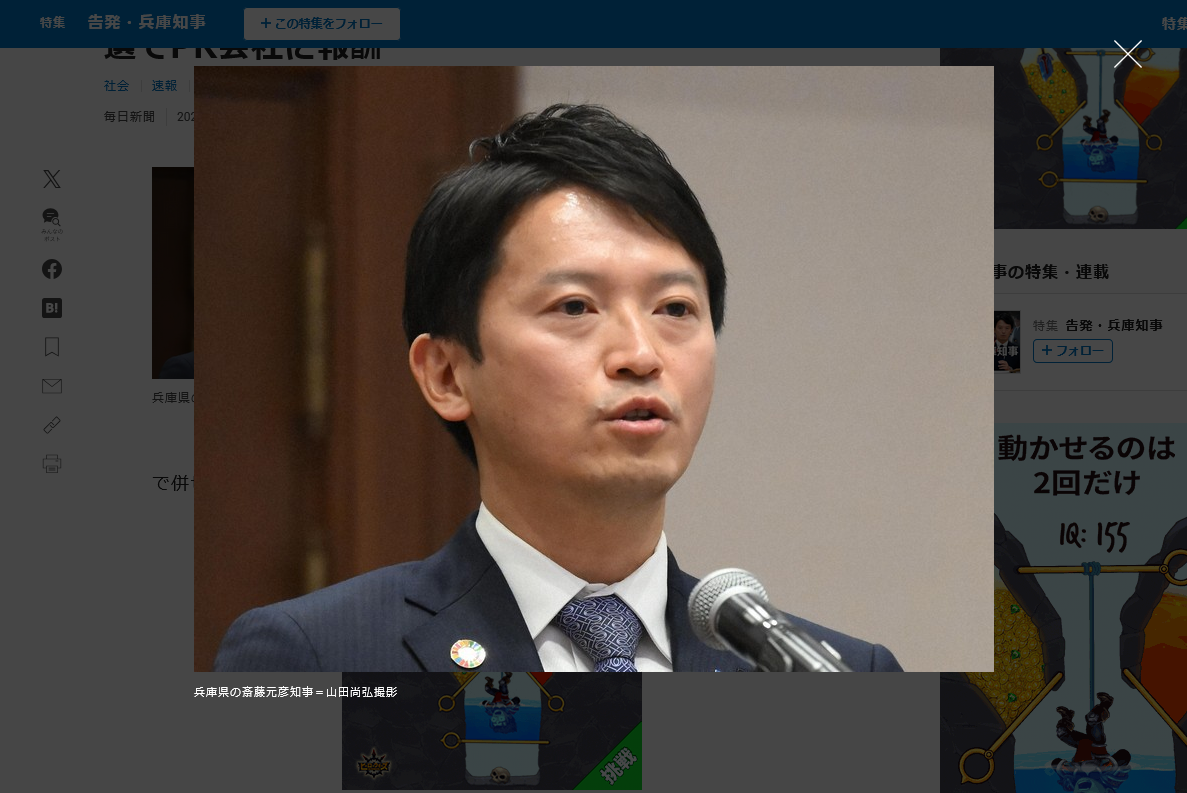Open the sidebar feature thumbnail of the governor
This screenshot has width=1187, height=793.
1007,341
